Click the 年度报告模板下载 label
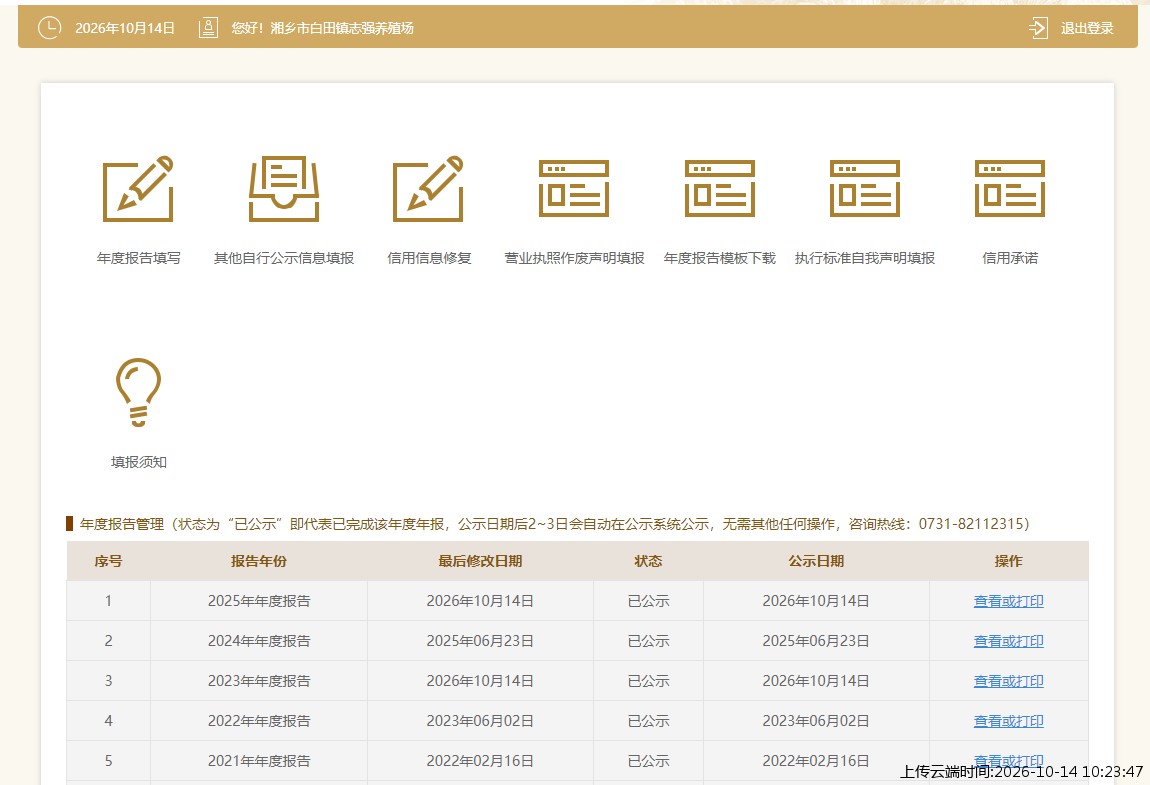This screenshot has height=785, width=1150. 719,258
